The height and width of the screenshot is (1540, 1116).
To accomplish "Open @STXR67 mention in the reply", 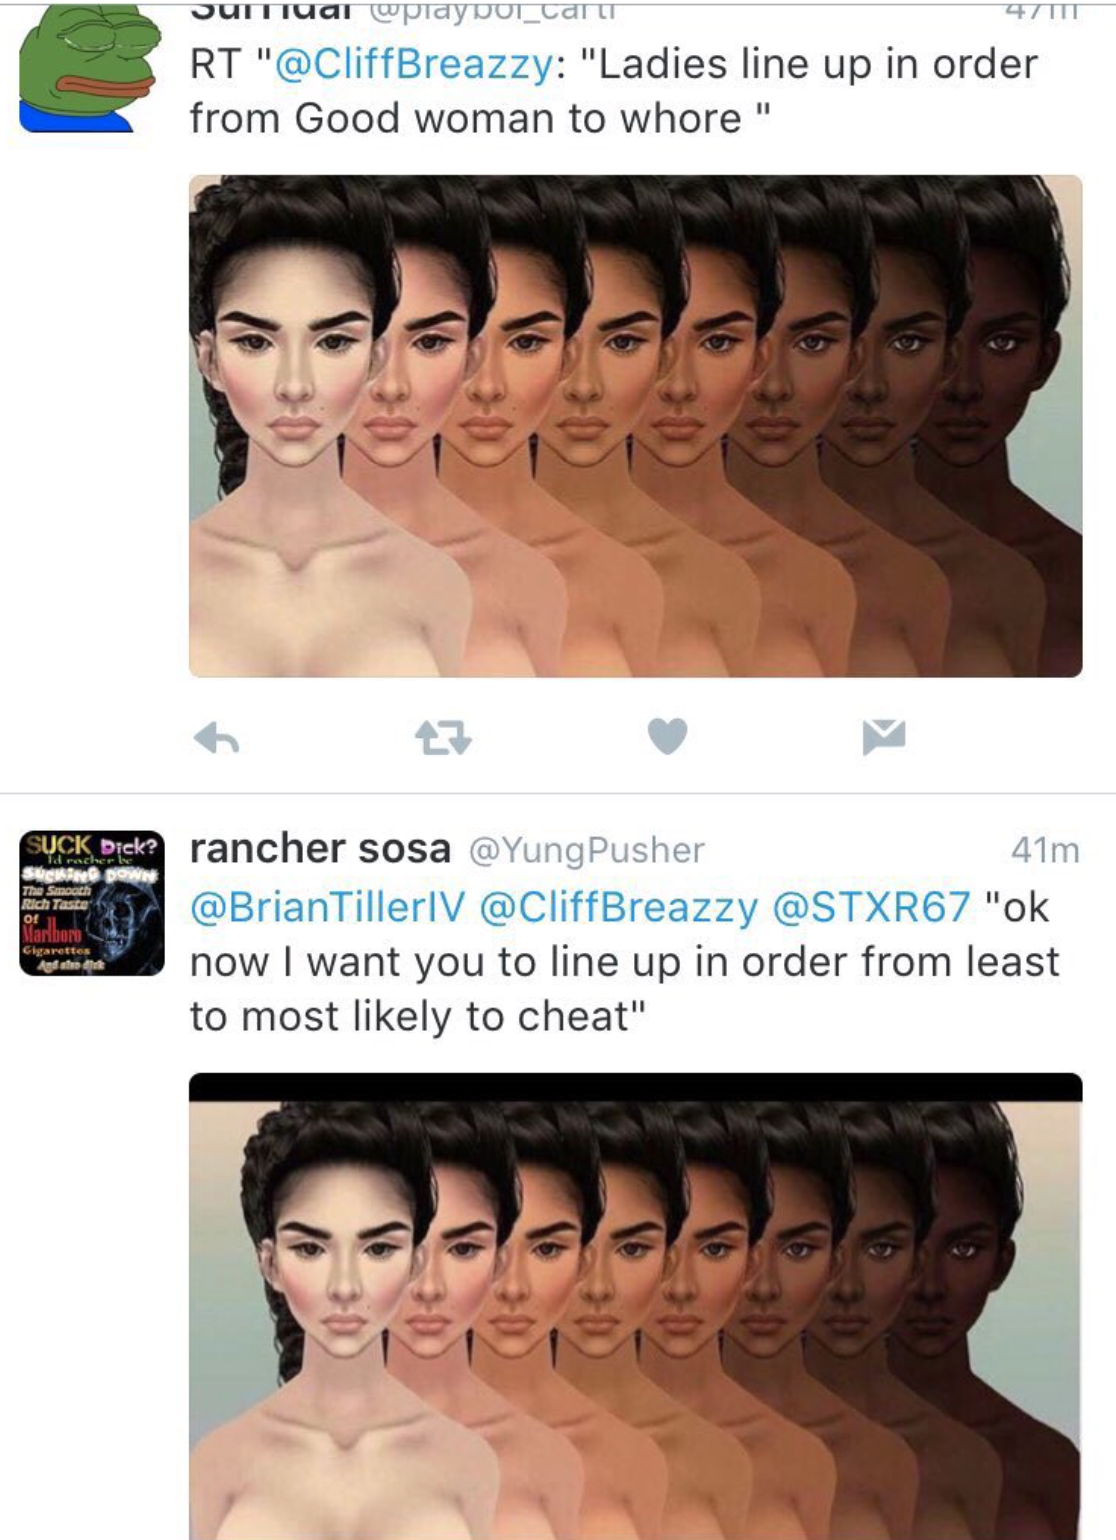I will (871, 907).
